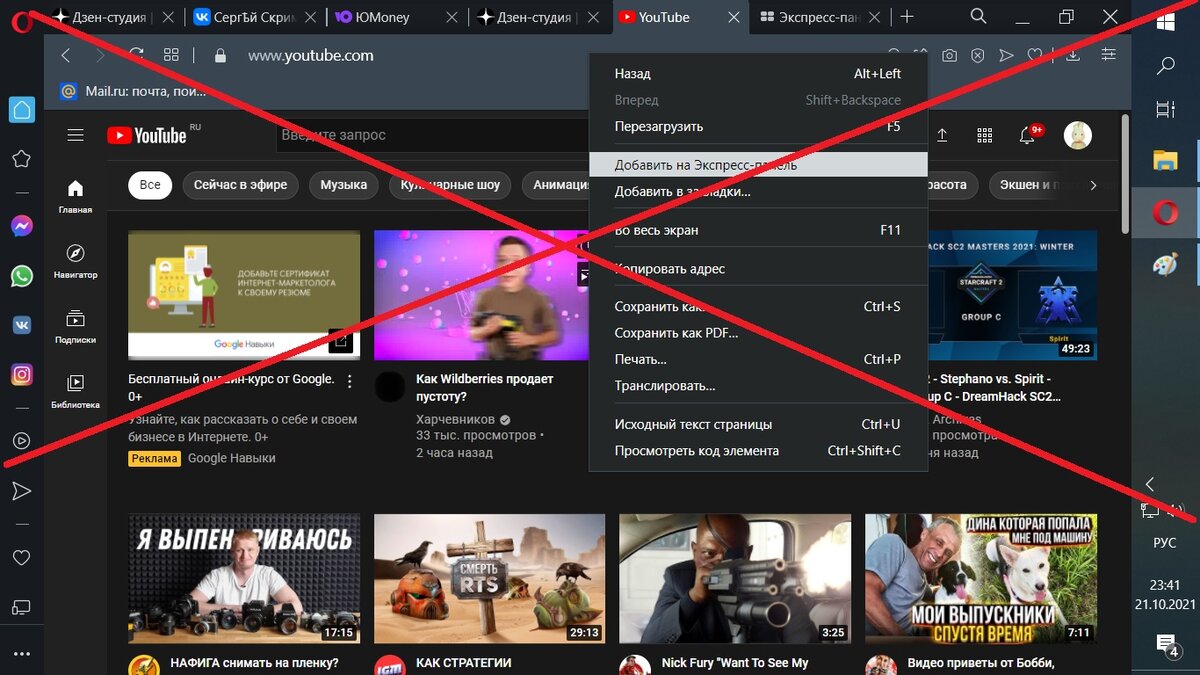Click the snapshot camera icon in address bar
This screenshot has width=1200, height=675.
pyautogui.click(x=949, y=56)
